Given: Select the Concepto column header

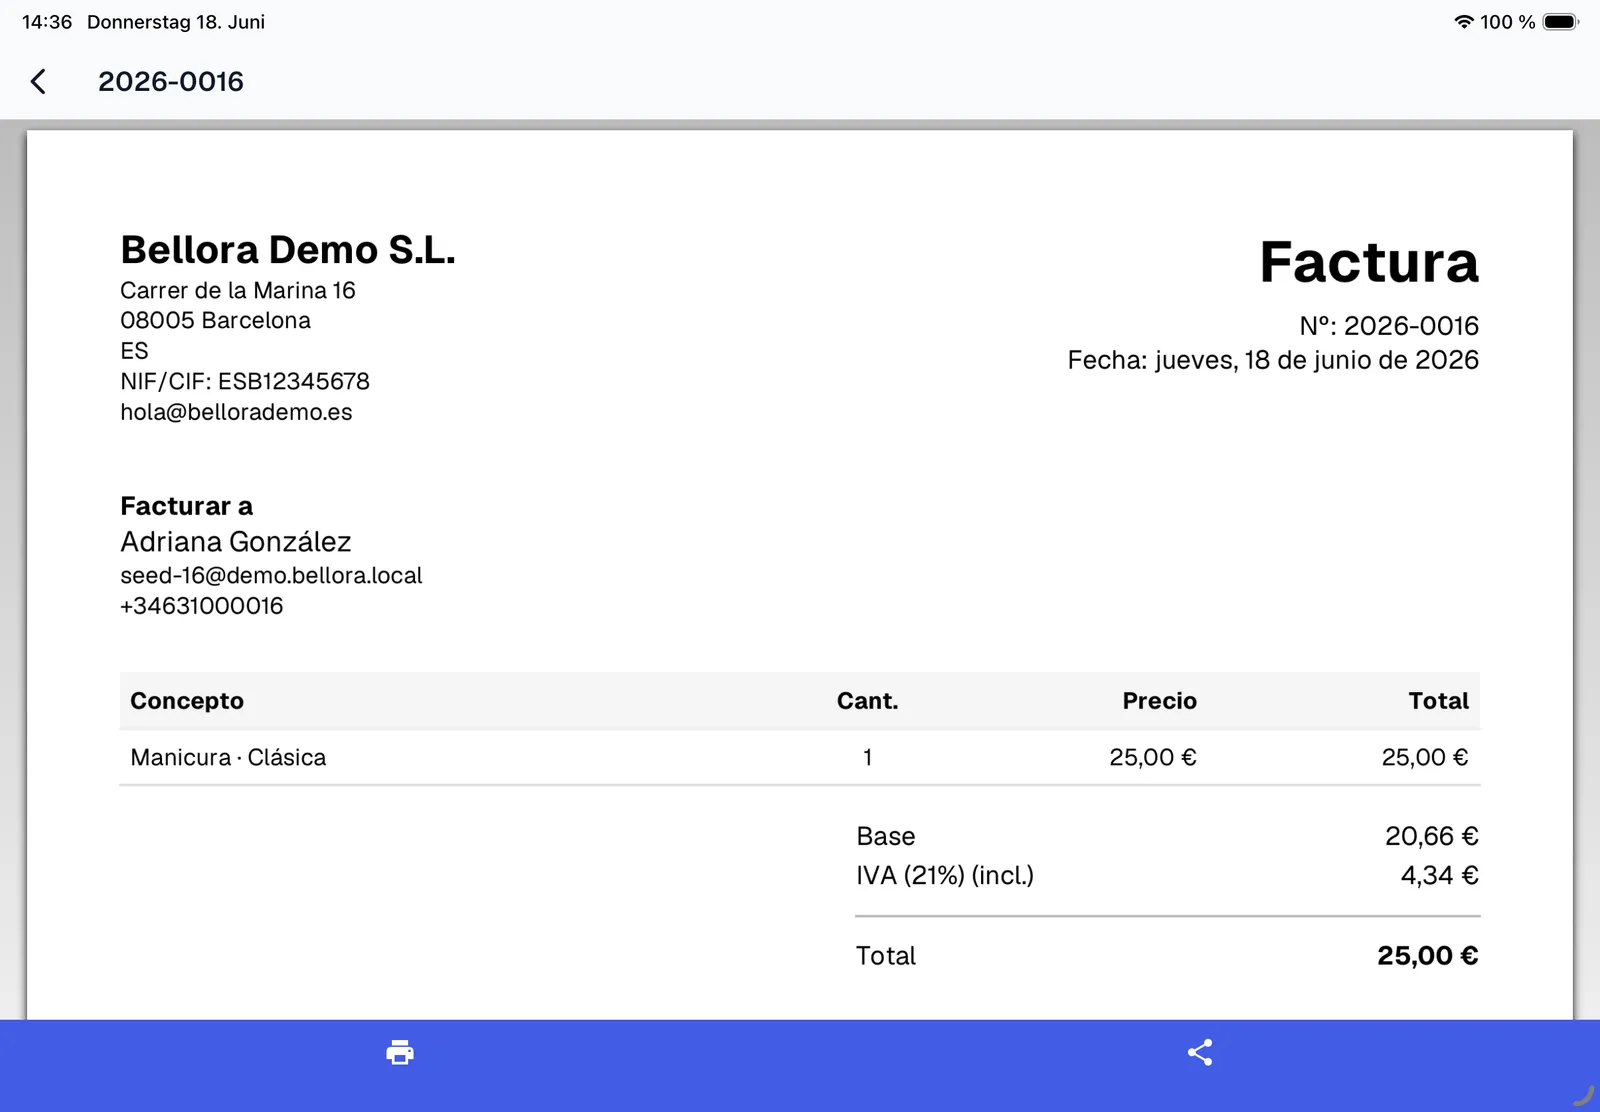Looking at the screenshot, I should coord(187,701).
